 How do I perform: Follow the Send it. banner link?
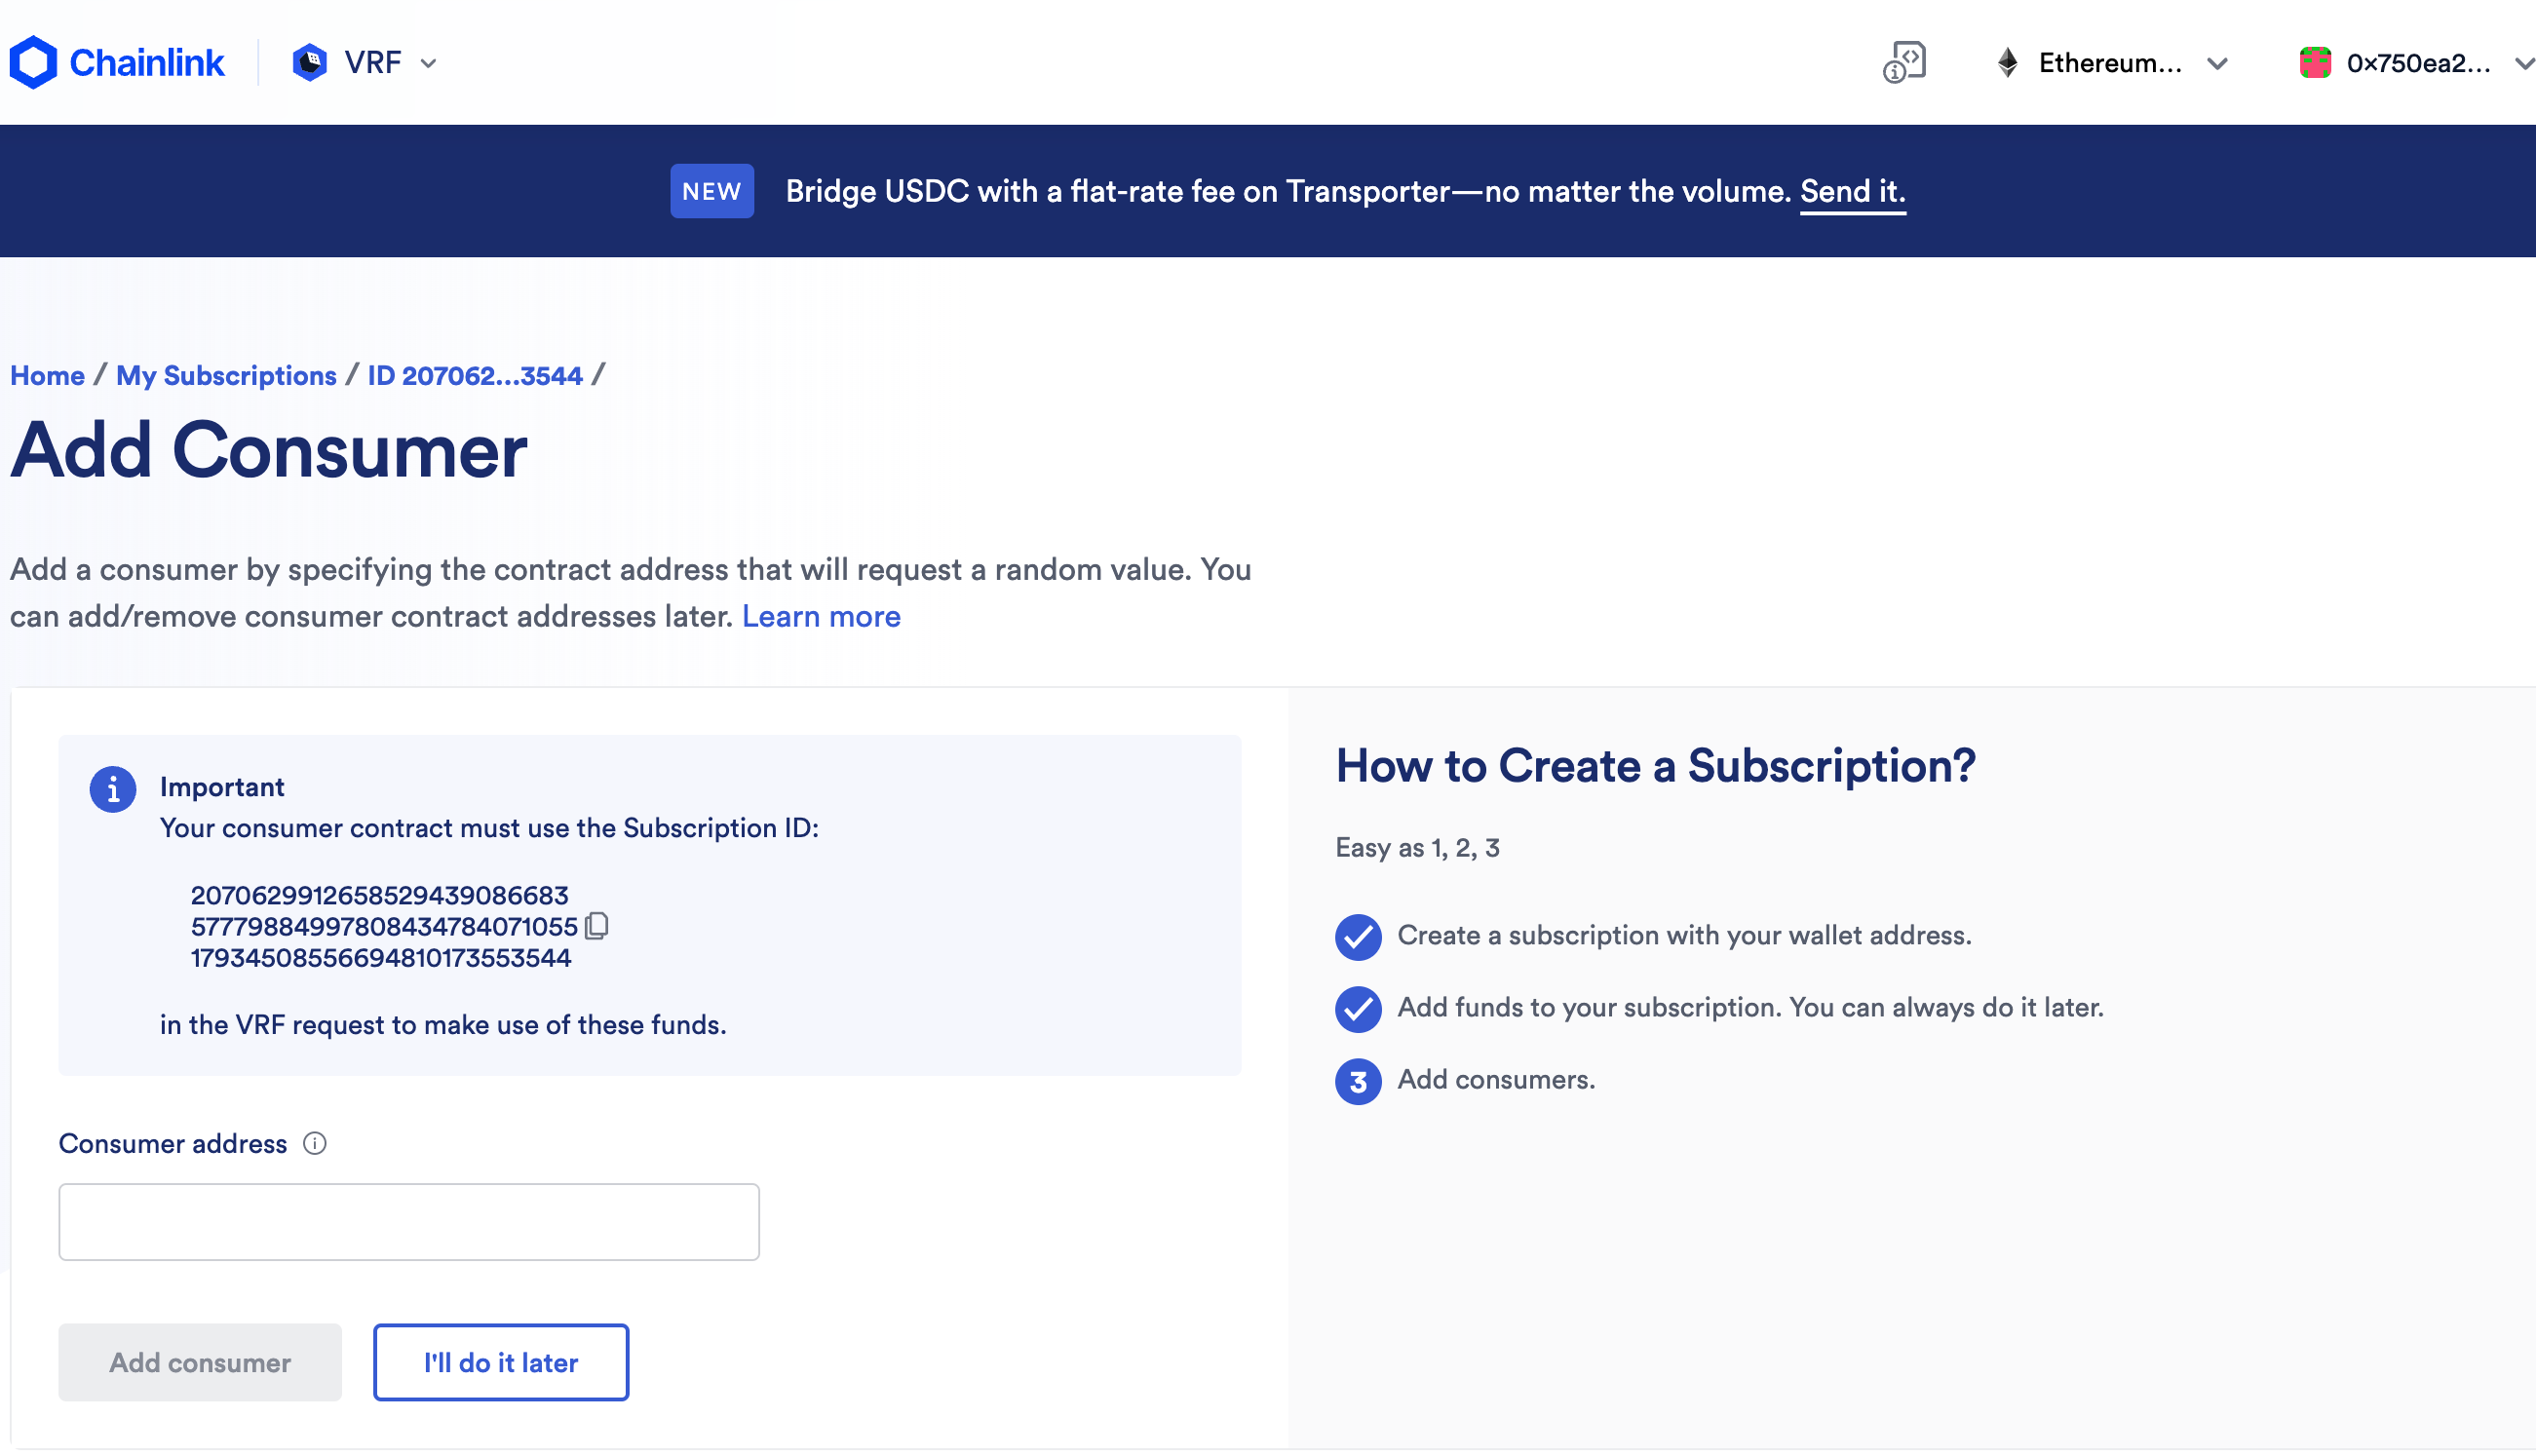(x=1852, y=191)
